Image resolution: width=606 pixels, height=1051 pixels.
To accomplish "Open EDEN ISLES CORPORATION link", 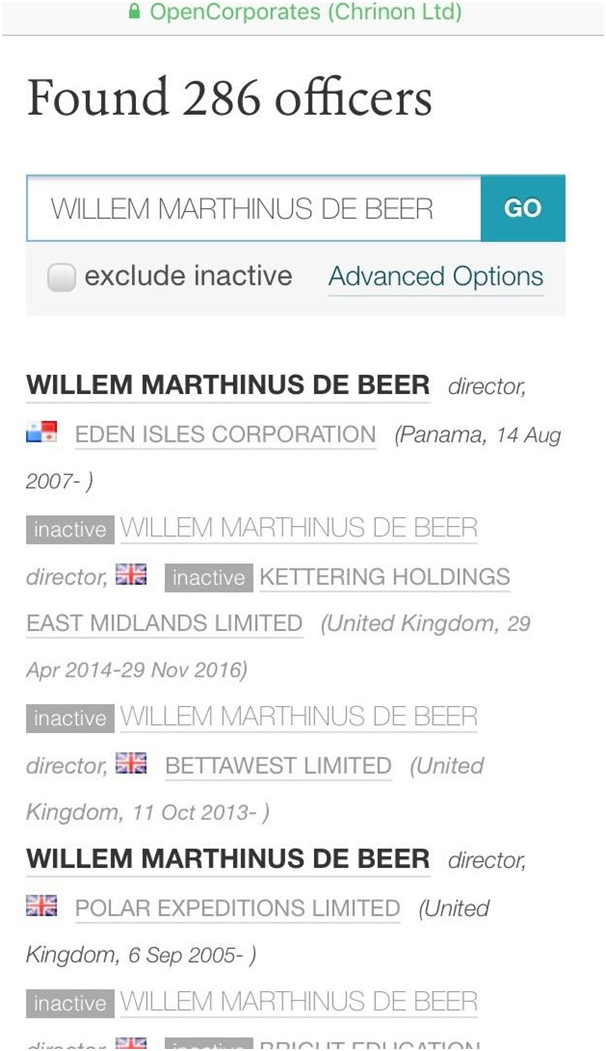I will pos(226,435).
